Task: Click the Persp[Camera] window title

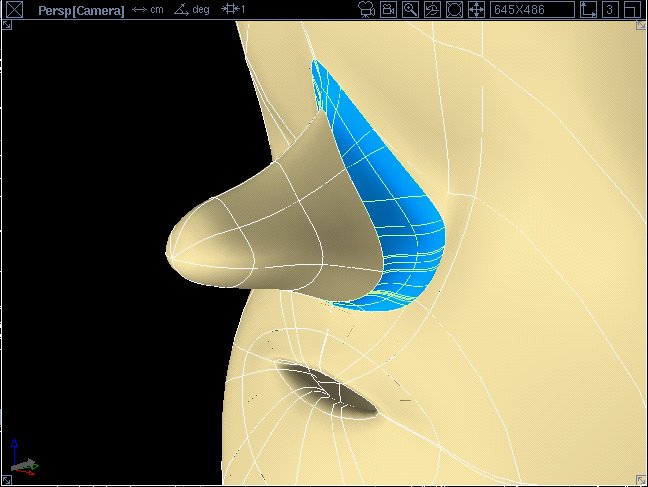Action: (81, 10)
